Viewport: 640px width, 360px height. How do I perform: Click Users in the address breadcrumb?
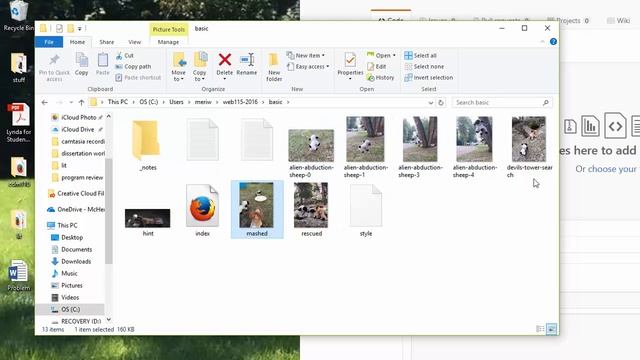(x=176, y=102)
